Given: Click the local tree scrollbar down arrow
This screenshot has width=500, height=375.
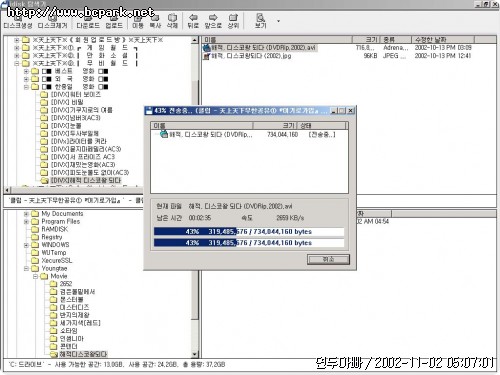Looking at the screenshot, I should [195, 354].
